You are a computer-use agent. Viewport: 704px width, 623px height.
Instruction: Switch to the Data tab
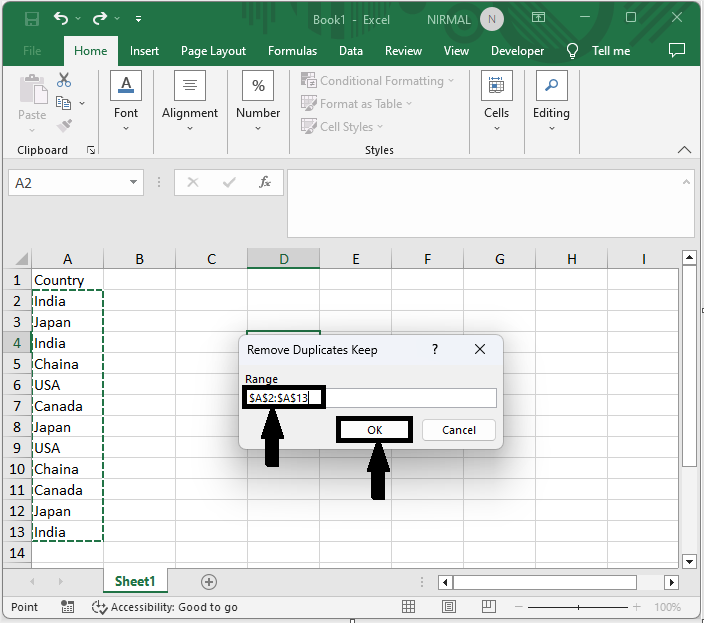tap(351, 51)
